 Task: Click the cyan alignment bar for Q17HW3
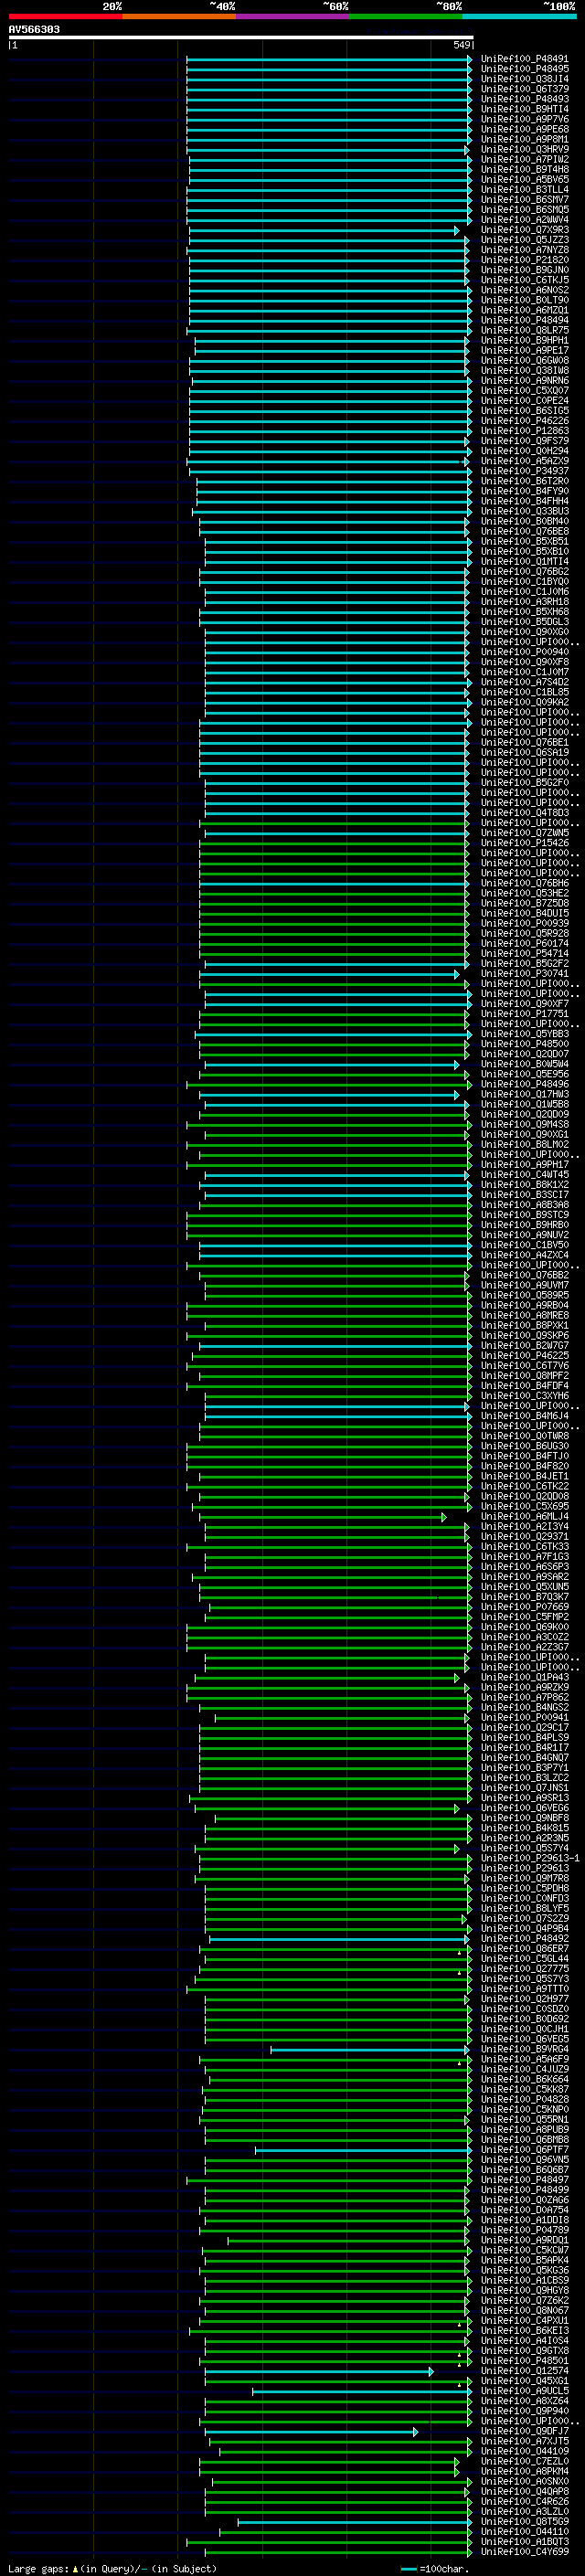[x=330, y=1095]
